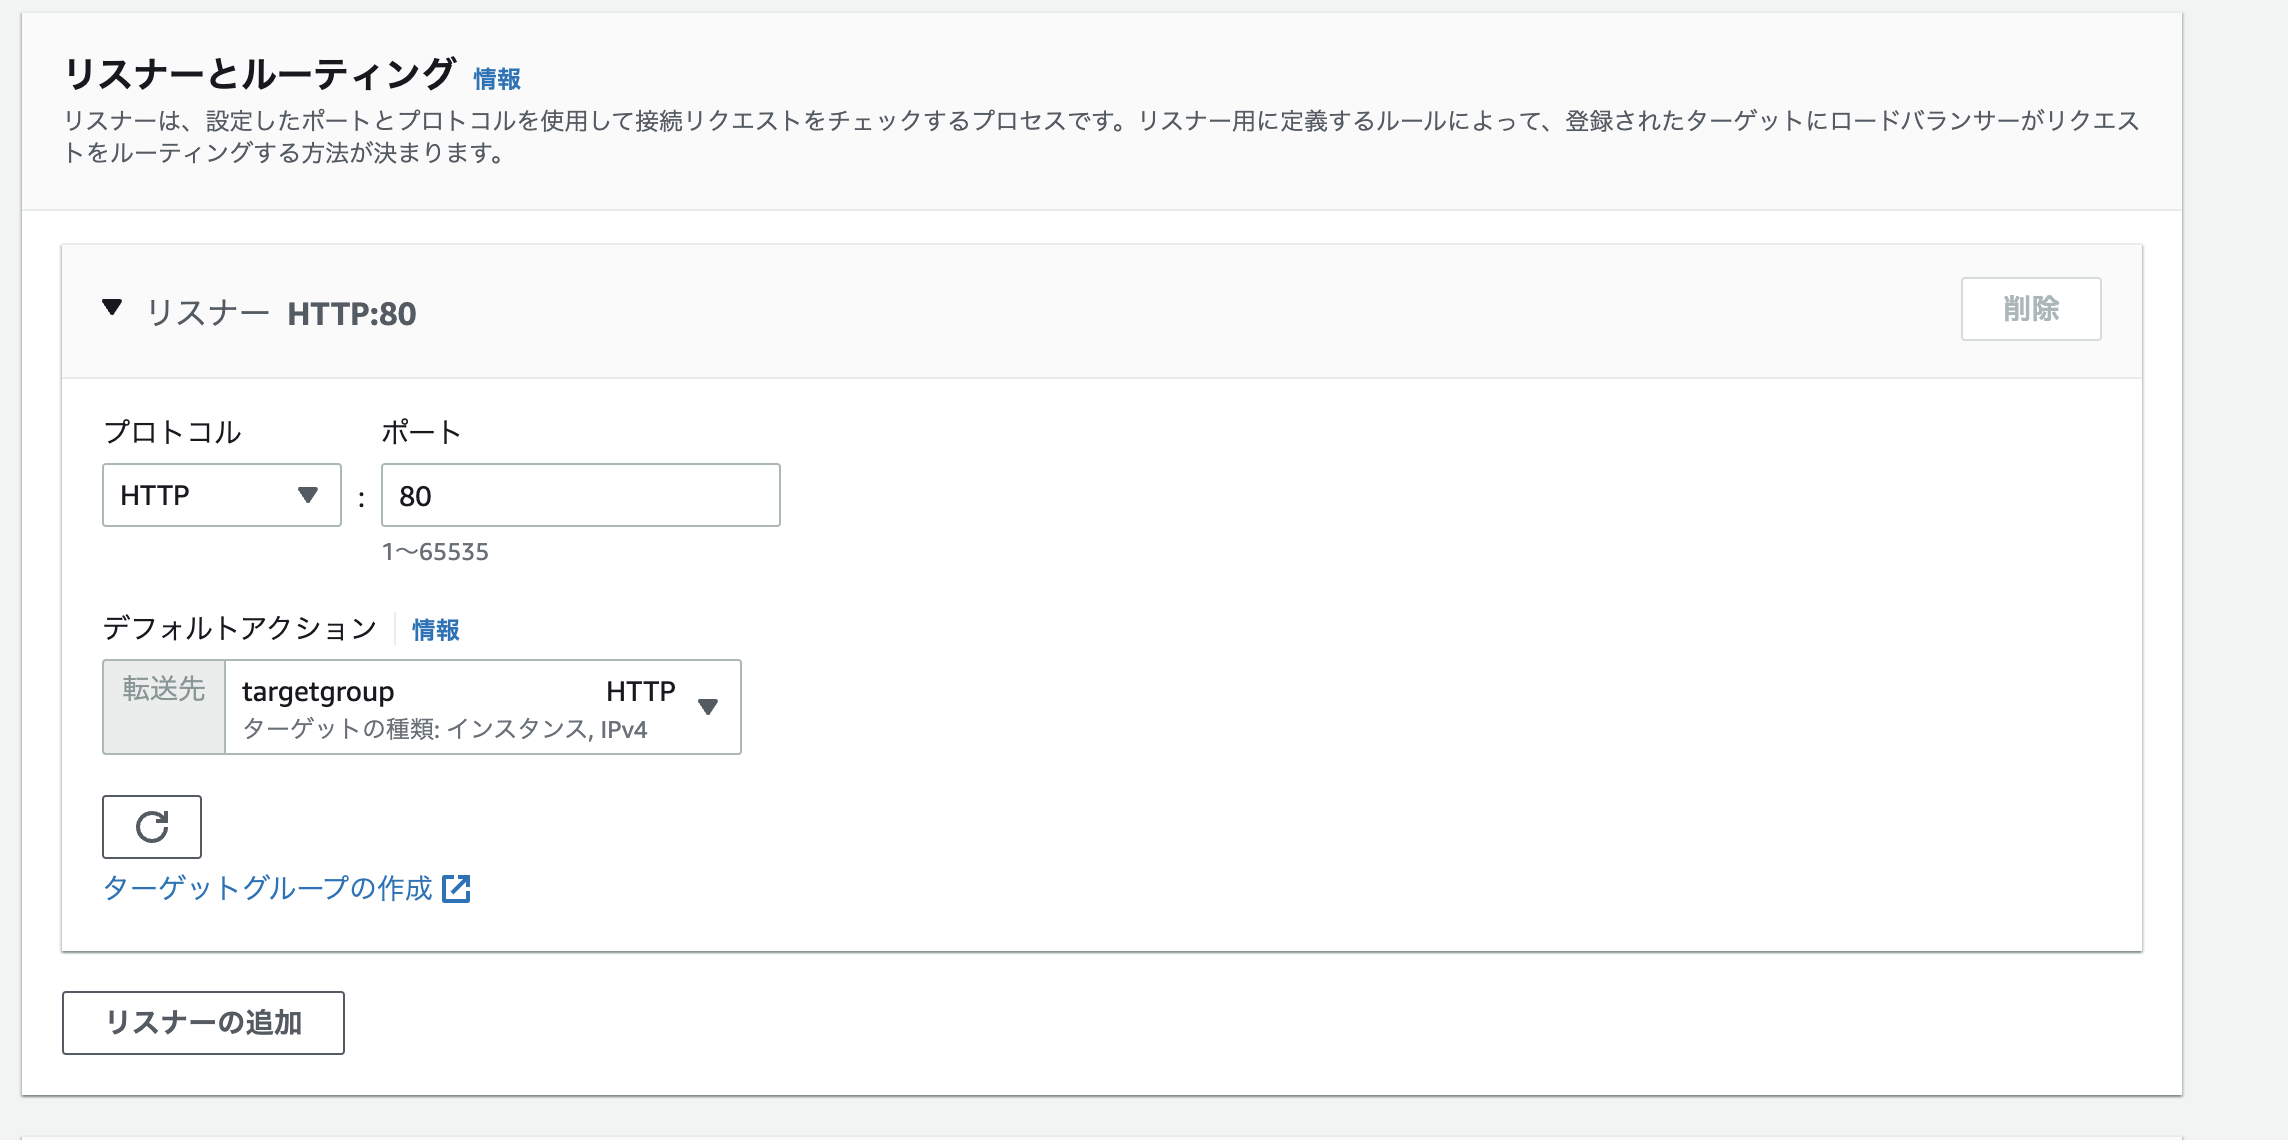Image resolution: width=2288 pixels, height=1140 pixels.
Task: Click the ターゲットの種類: インスタンス, IPv4 subtext
Action: point(445,729)
